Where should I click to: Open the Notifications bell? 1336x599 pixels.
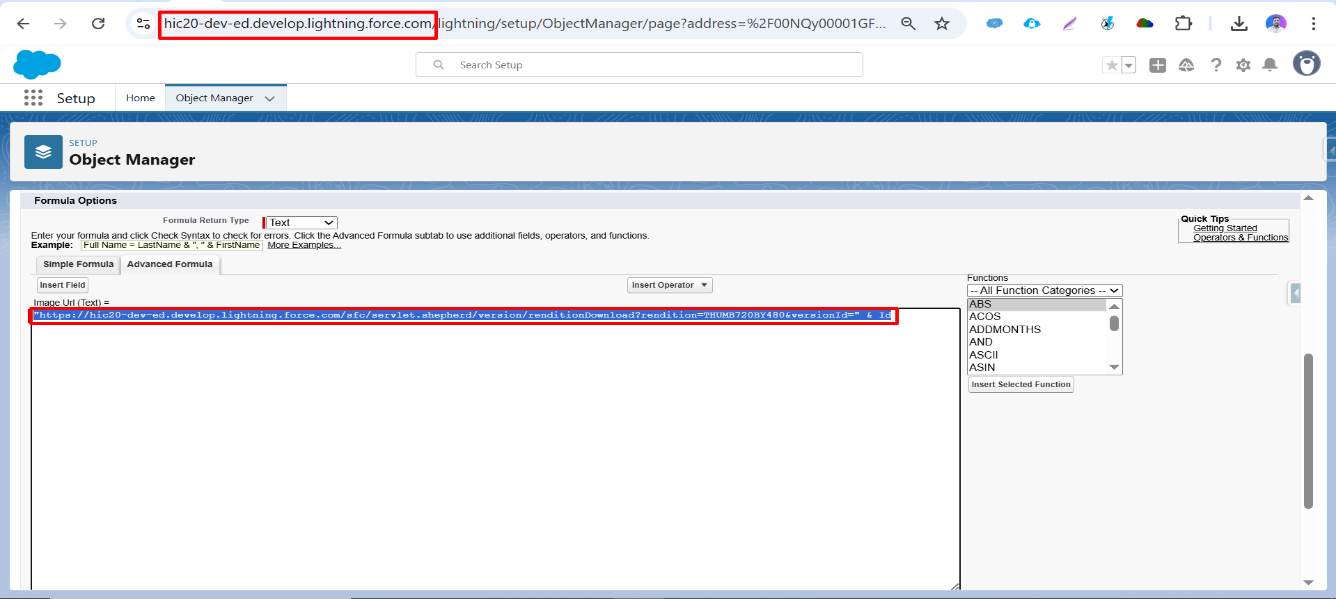(x=1270, y=65)
